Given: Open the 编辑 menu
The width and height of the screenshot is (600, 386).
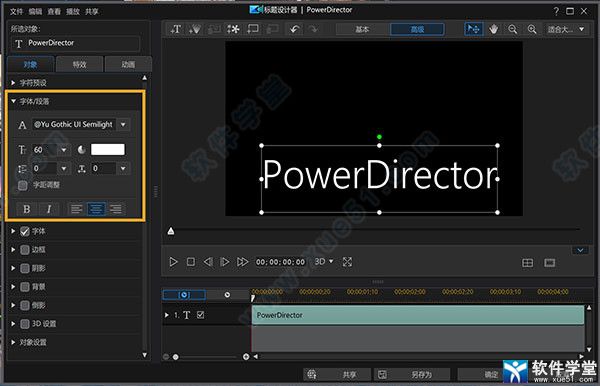Looking at the screenshot, I should tap(35, 11).
